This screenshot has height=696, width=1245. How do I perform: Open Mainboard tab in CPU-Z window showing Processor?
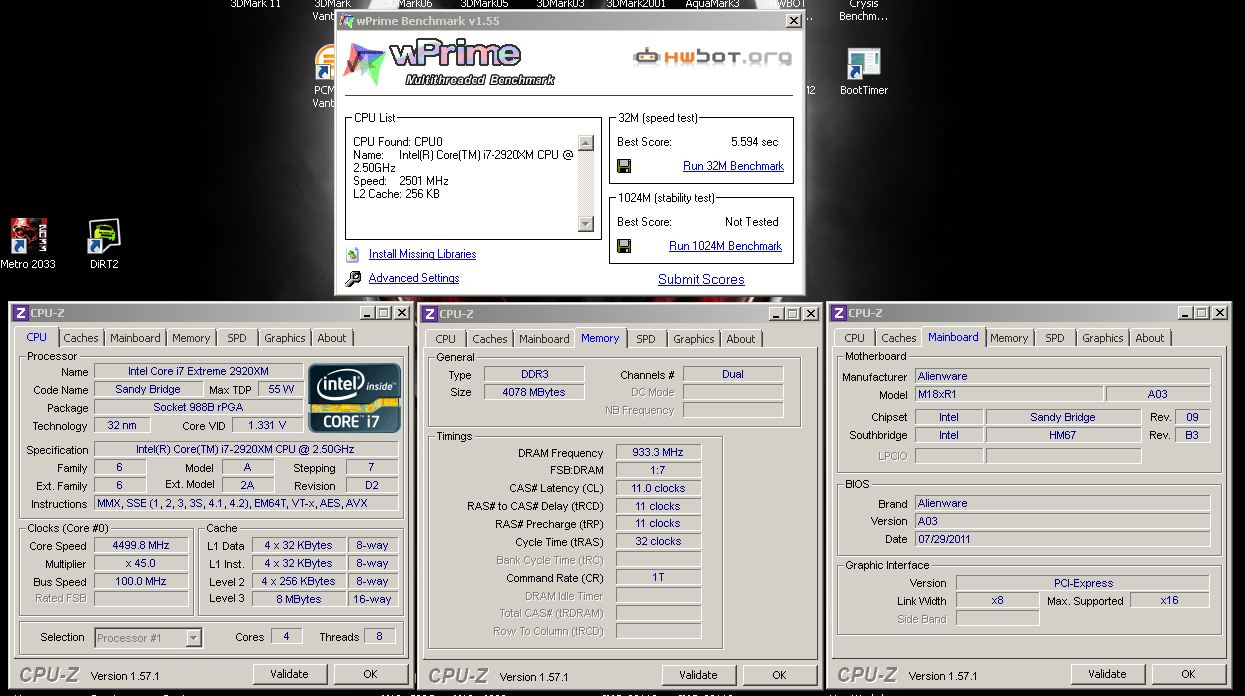click(x=135, y=338)
